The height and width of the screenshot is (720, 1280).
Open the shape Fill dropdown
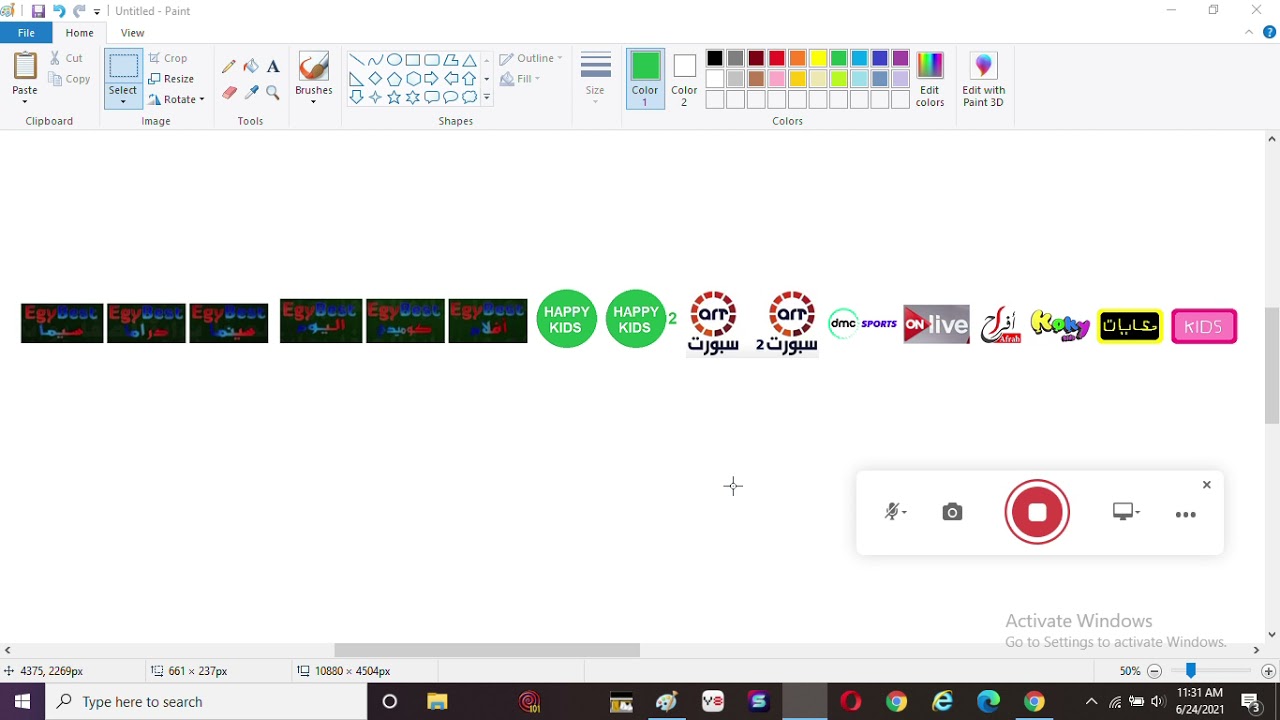[520, 79]
